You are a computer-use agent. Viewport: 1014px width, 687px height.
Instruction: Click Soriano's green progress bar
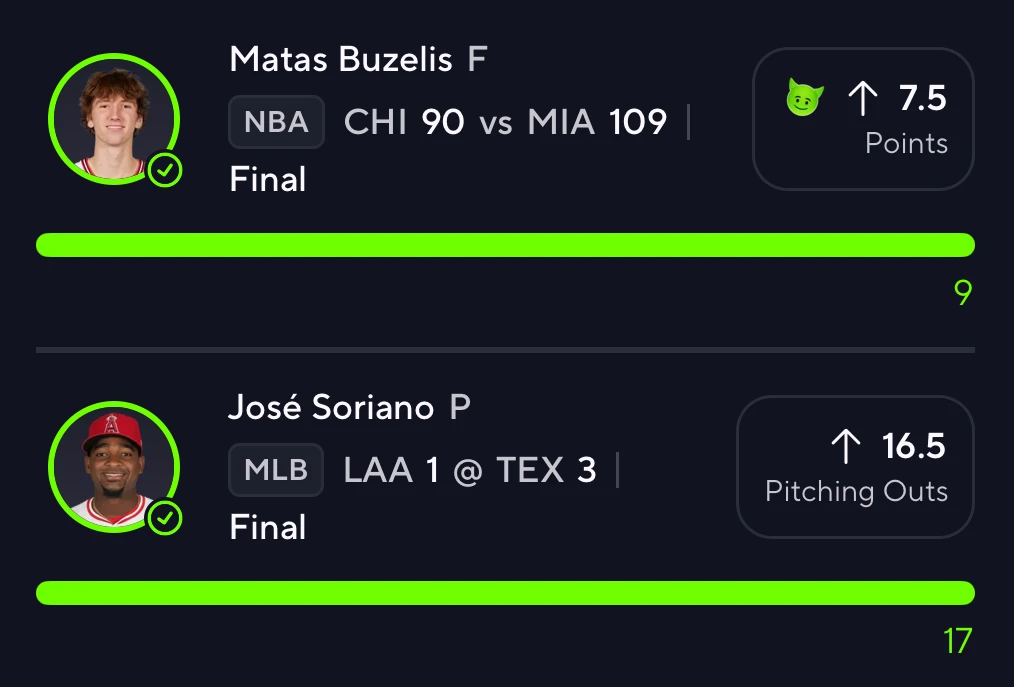(x=505, y=593)
